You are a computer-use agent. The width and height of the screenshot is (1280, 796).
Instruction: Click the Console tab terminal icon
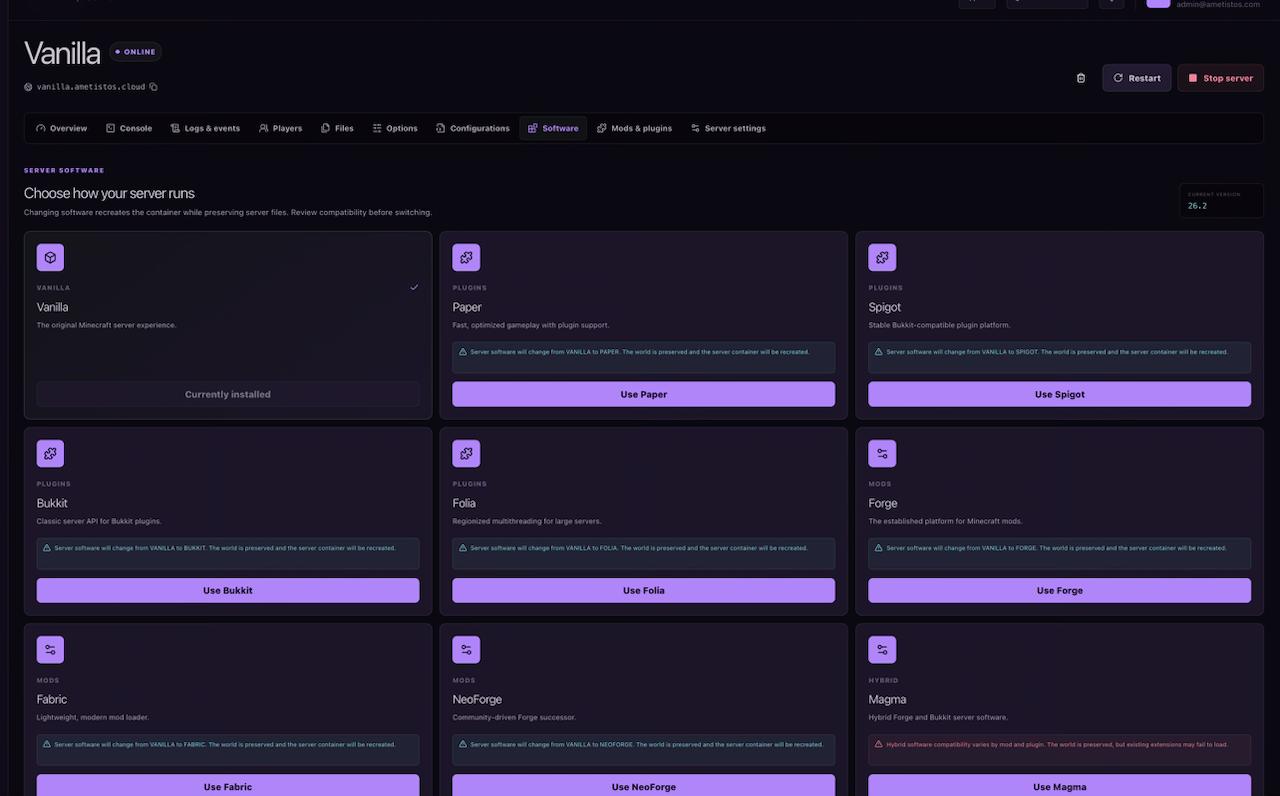point(111,128)
